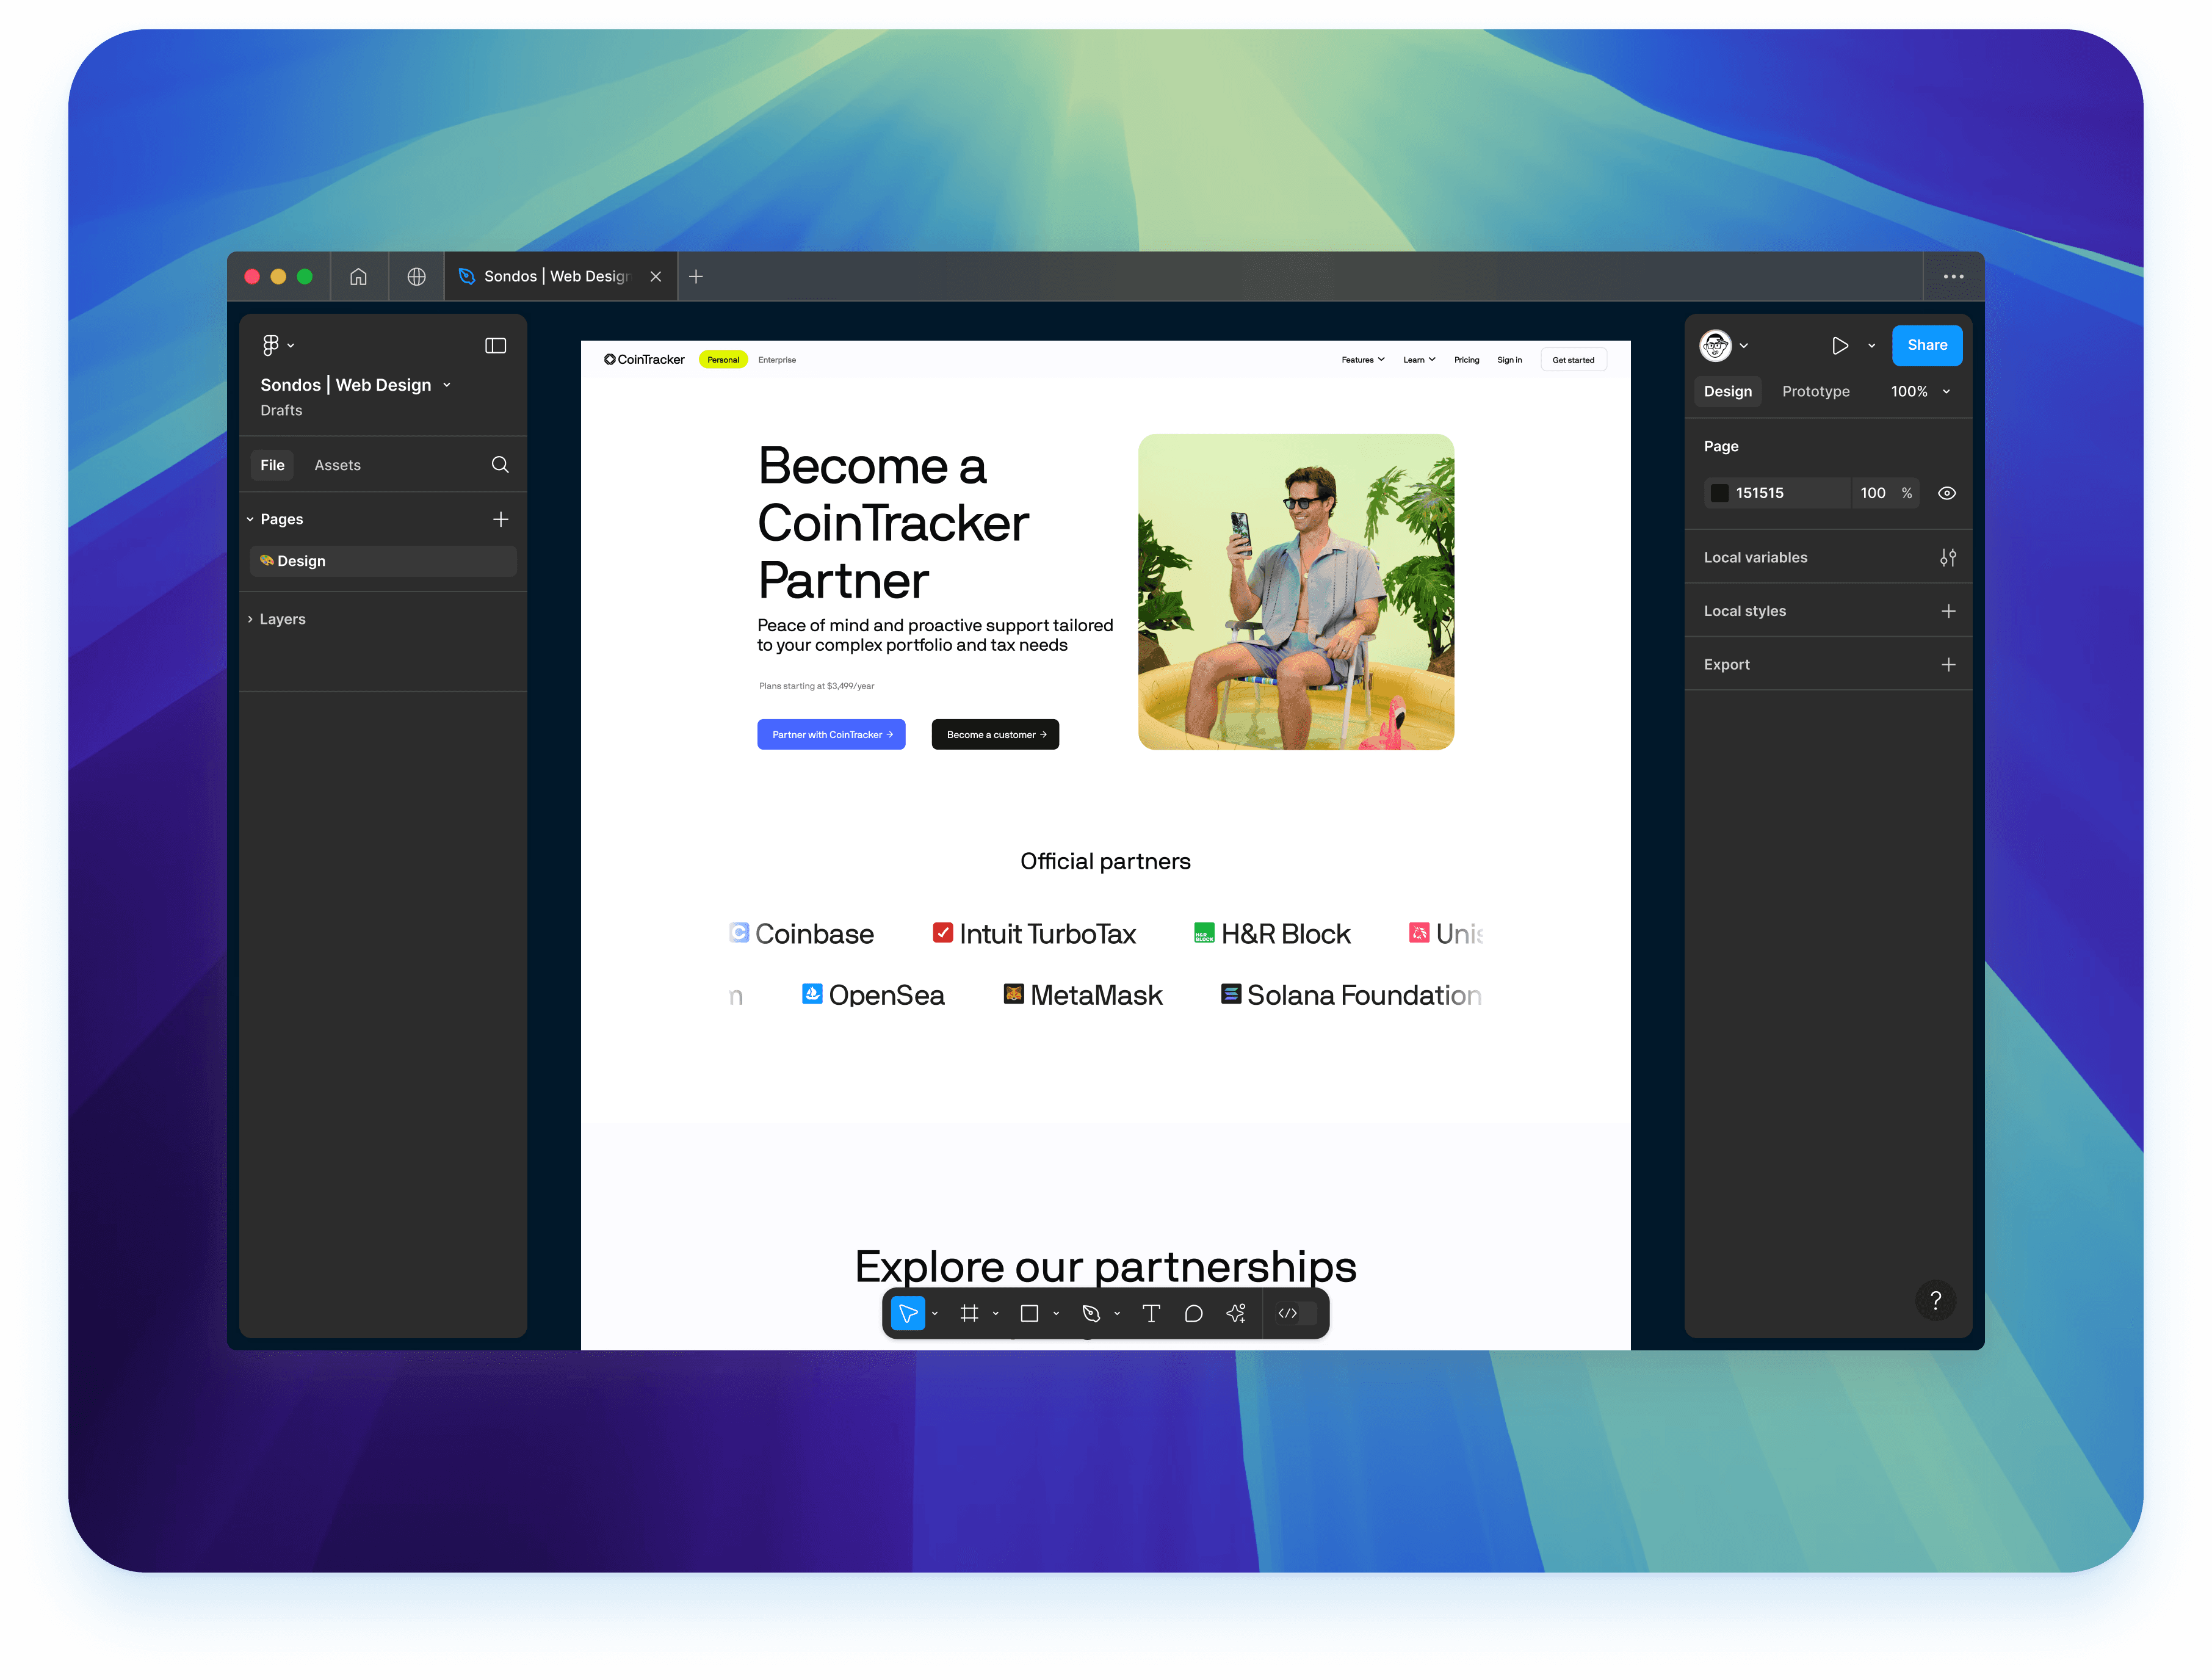Toggle the sidebar collapse panel icon

point(495,346)
